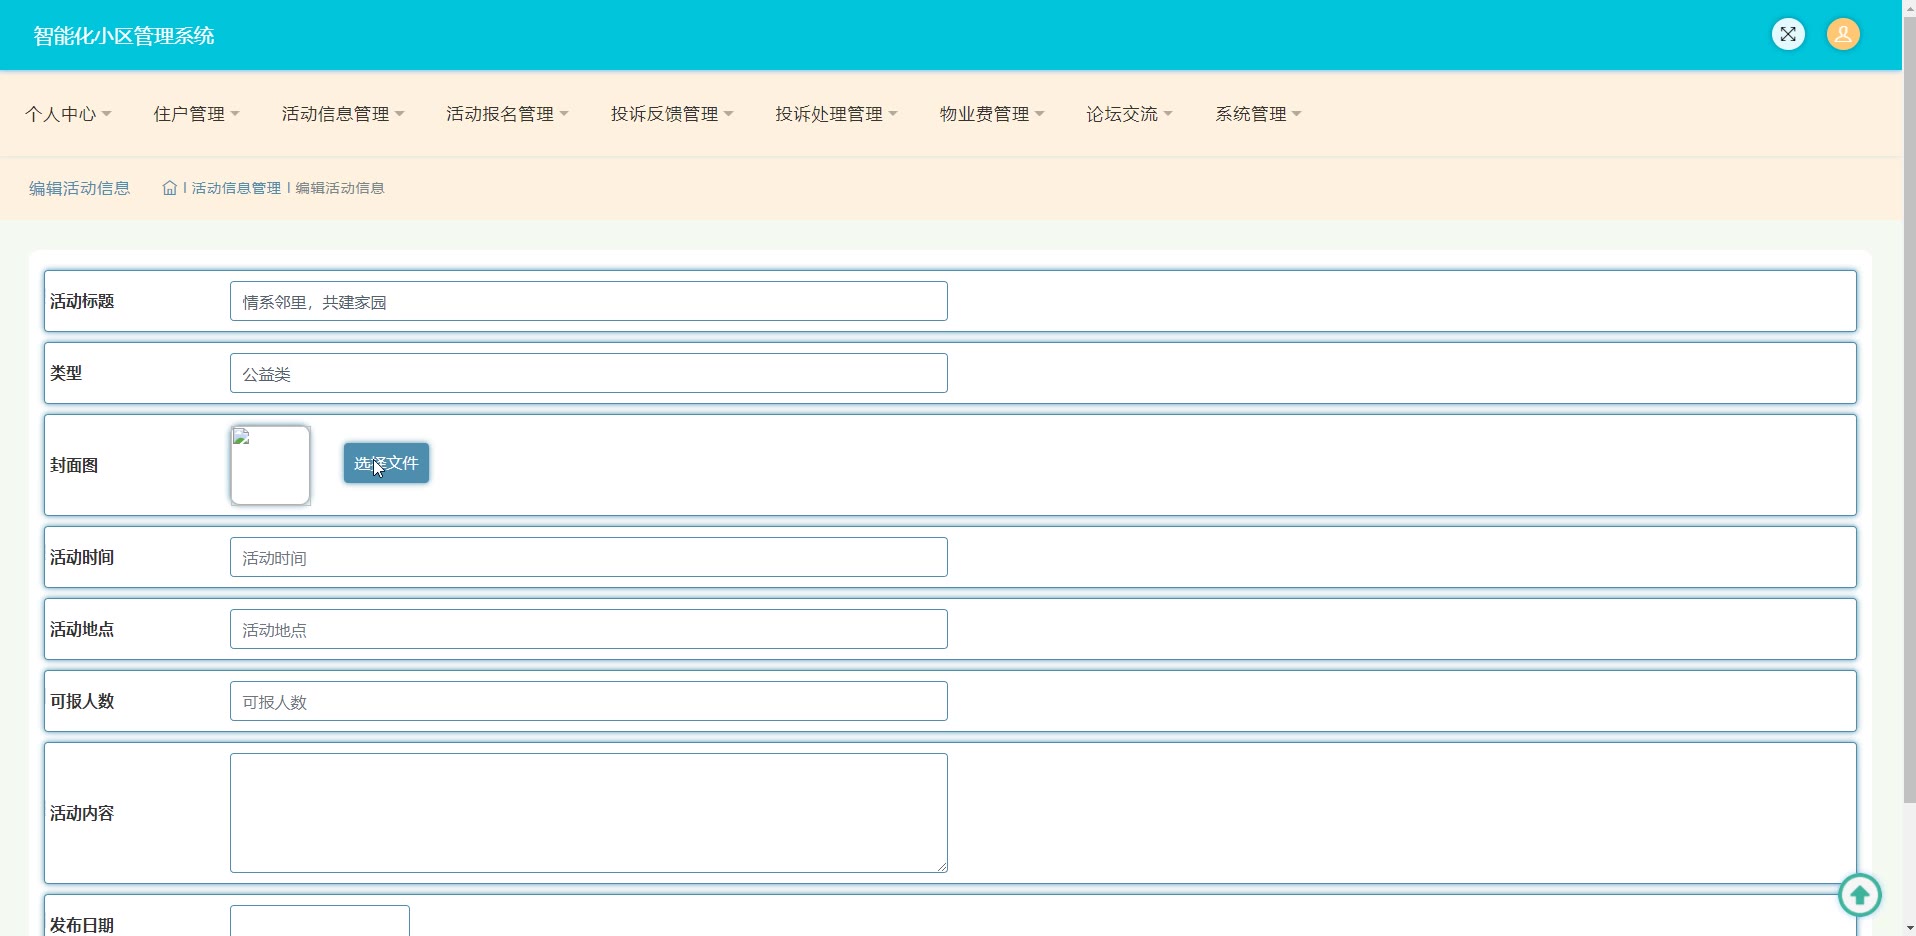Expand the 活动报名管理 menu
1916x936 pixels.
point(507,114)
